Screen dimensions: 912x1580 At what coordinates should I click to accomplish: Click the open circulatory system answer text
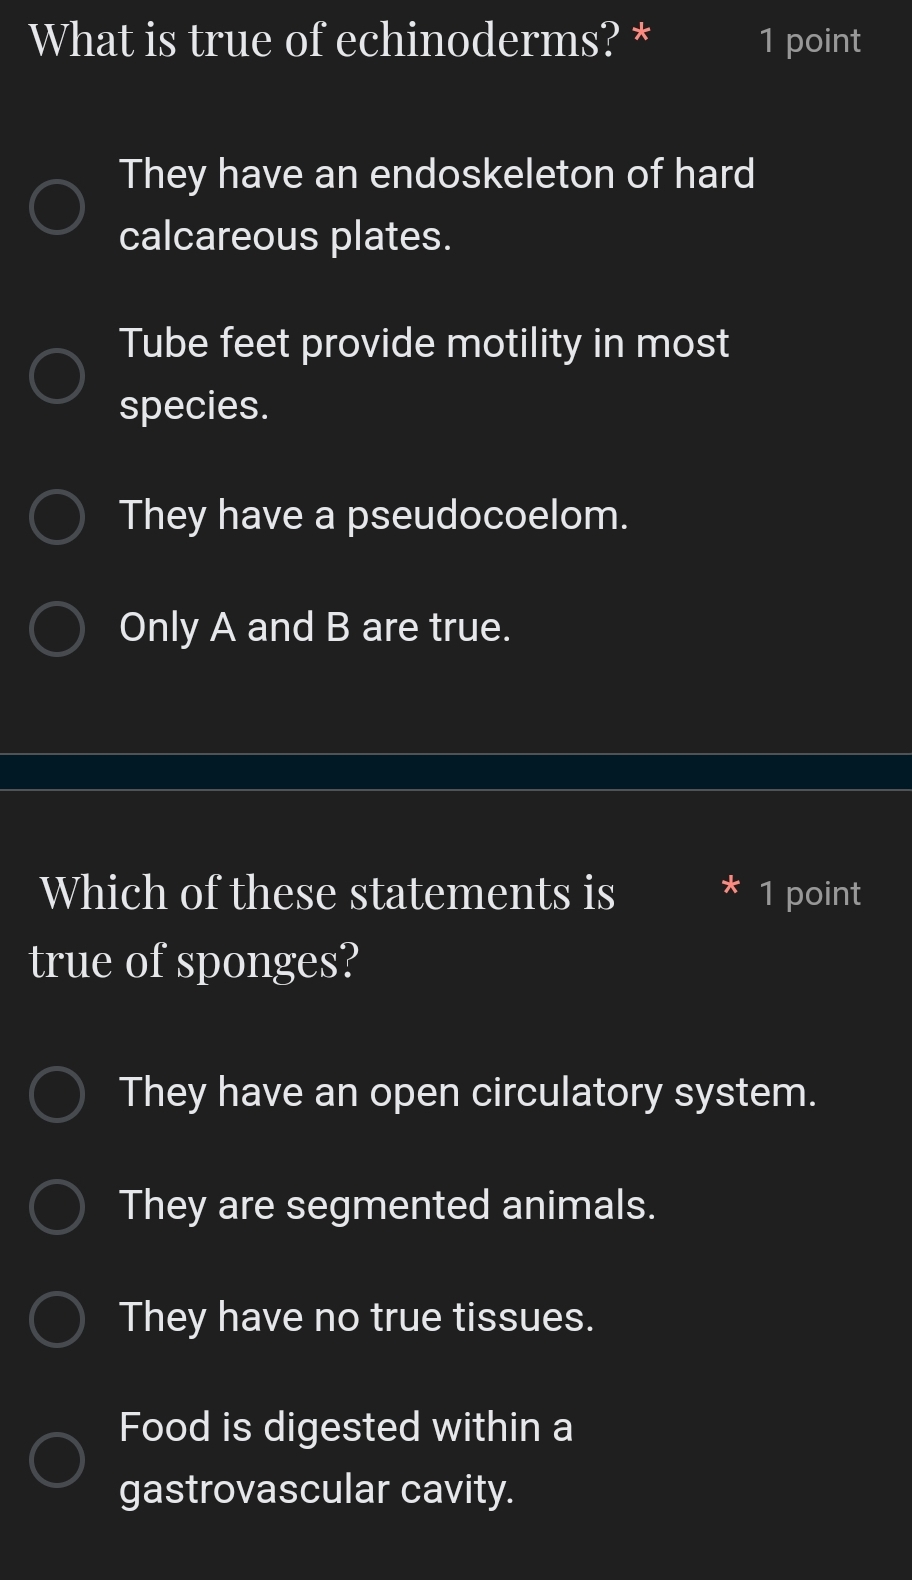click(x=468, y=1094)
